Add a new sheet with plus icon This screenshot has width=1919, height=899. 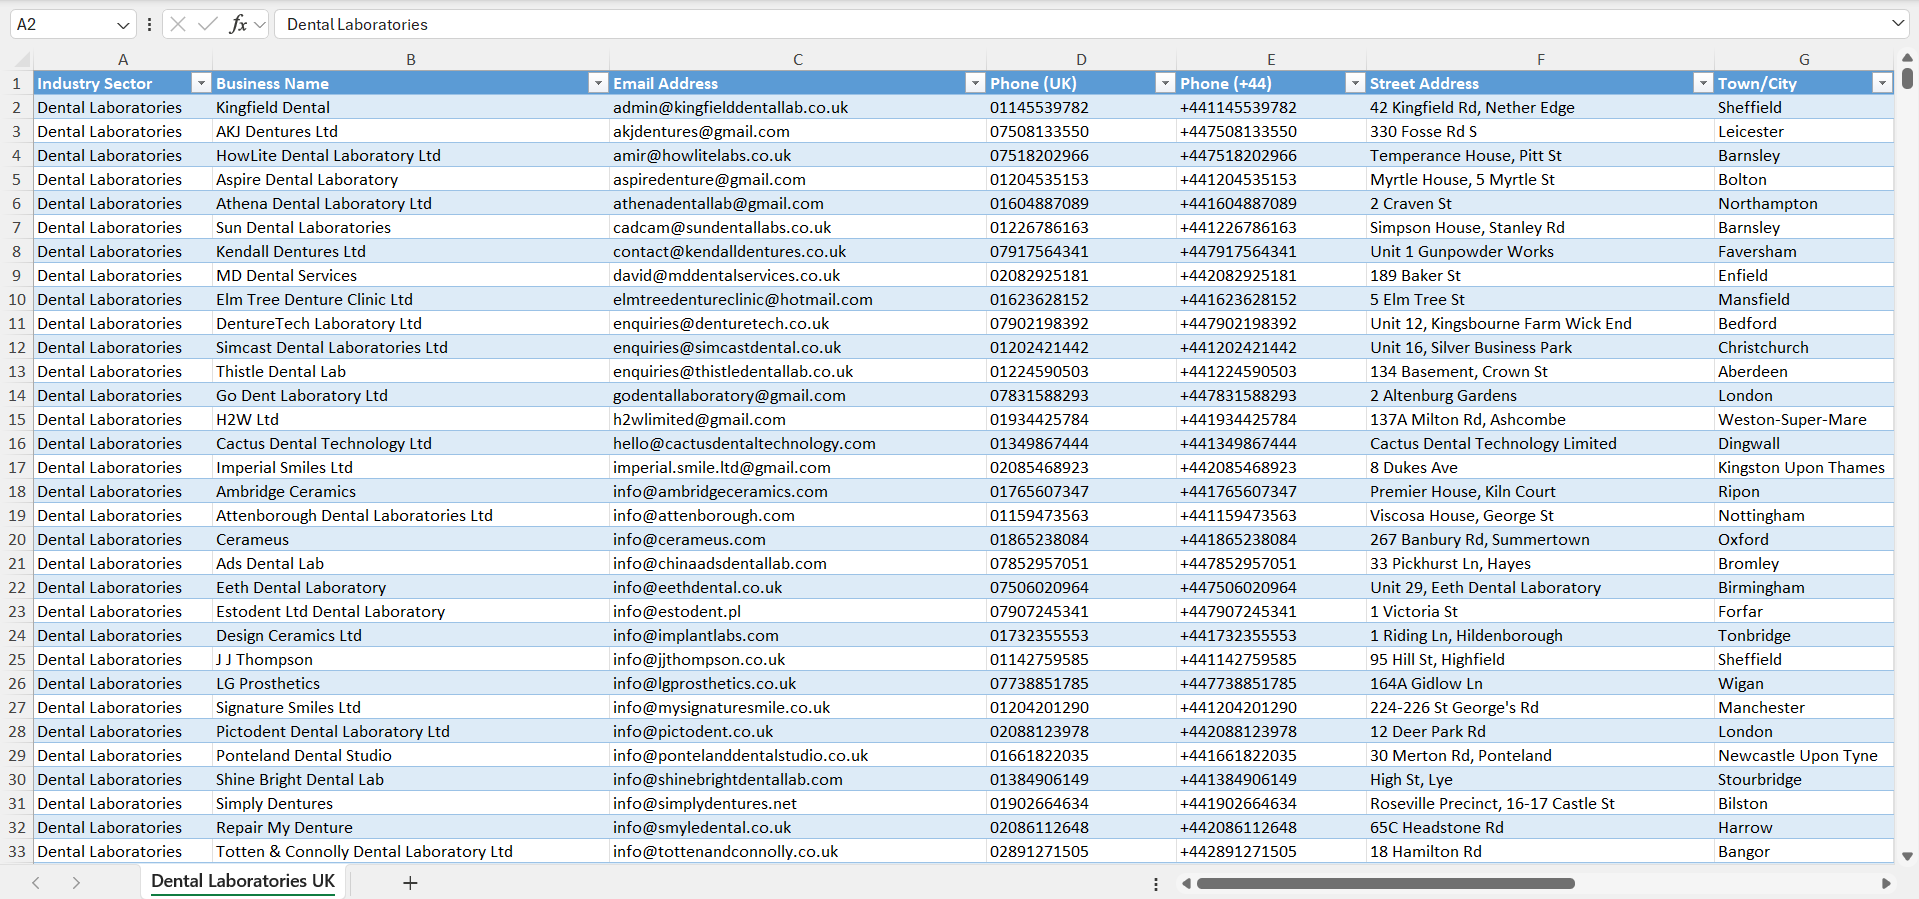coord(410,883)
